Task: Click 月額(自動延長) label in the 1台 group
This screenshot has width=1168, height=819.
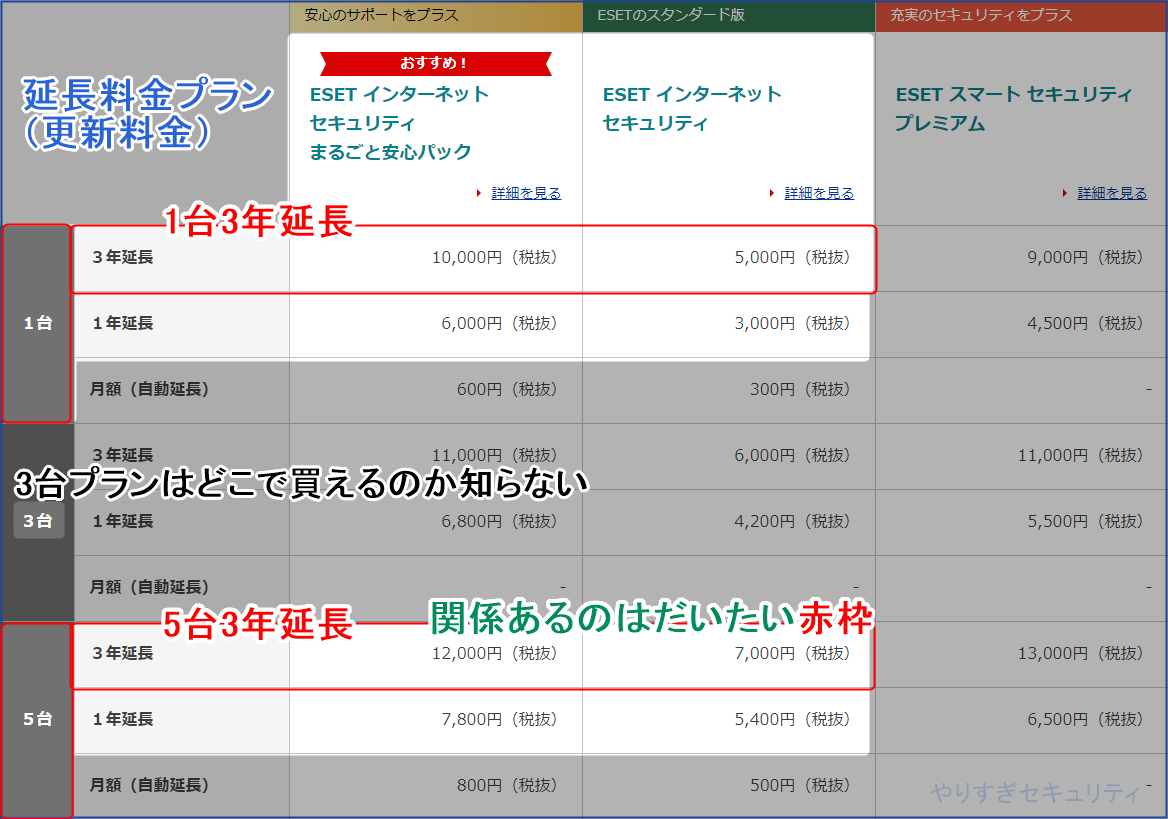Action: [149, 389]
